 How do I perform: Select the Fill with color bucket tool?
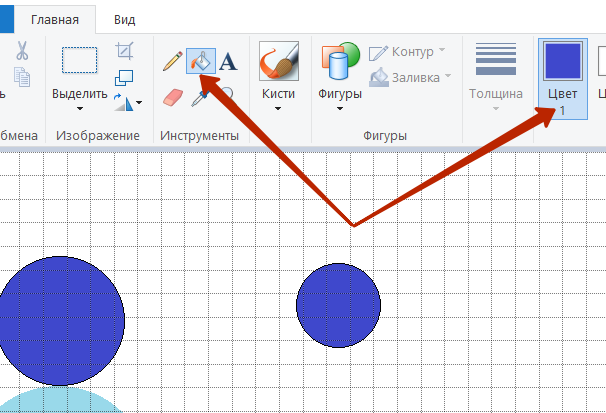201,61
